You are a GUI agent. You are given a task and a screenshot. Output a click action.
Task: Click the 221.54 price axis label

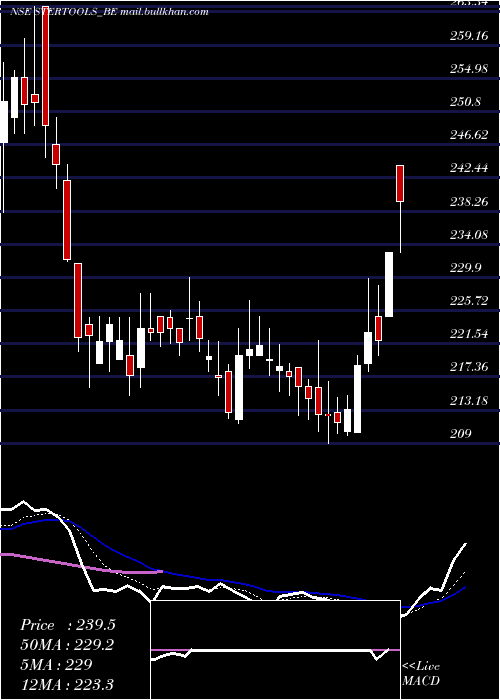point(469,334)
